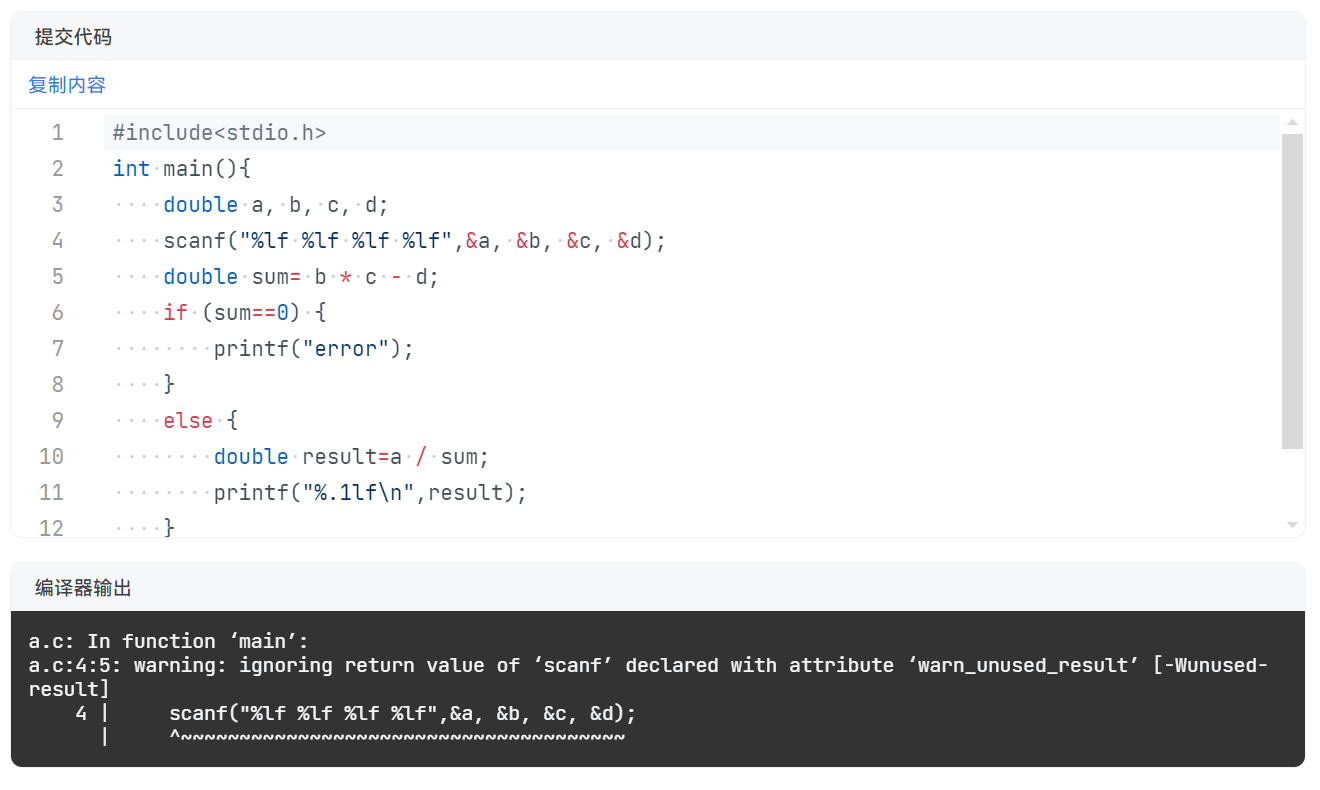The height and width of the screenshot is (790, 1320).
Task: Click the code editor scroll-up arrow
Action: pyautogui.click(x=1292, y=123)
